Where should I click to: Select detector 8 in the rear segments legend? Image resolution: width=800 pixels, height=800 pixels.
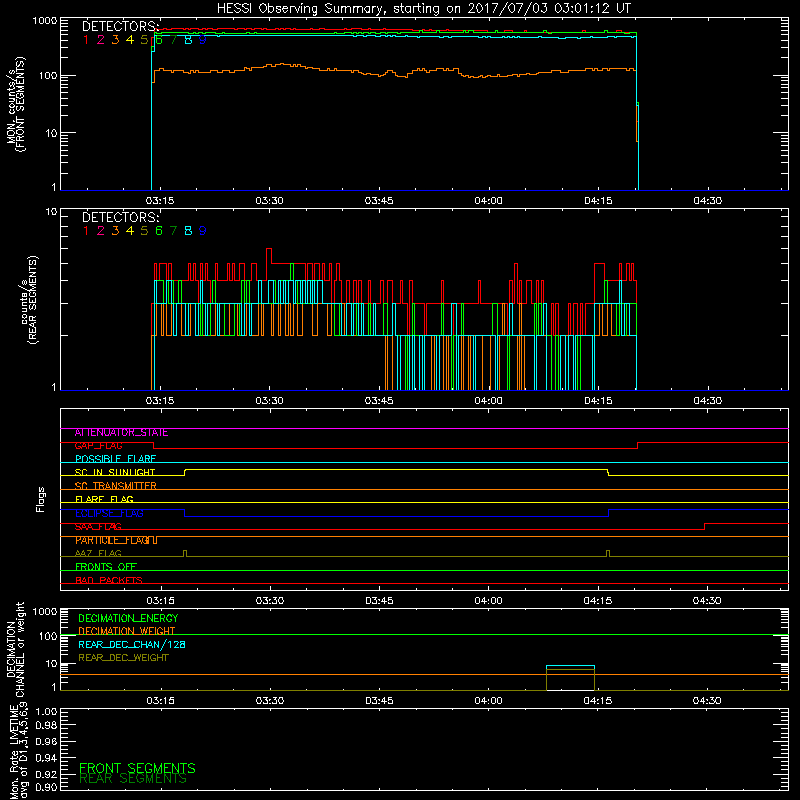[x=188, y=231]
